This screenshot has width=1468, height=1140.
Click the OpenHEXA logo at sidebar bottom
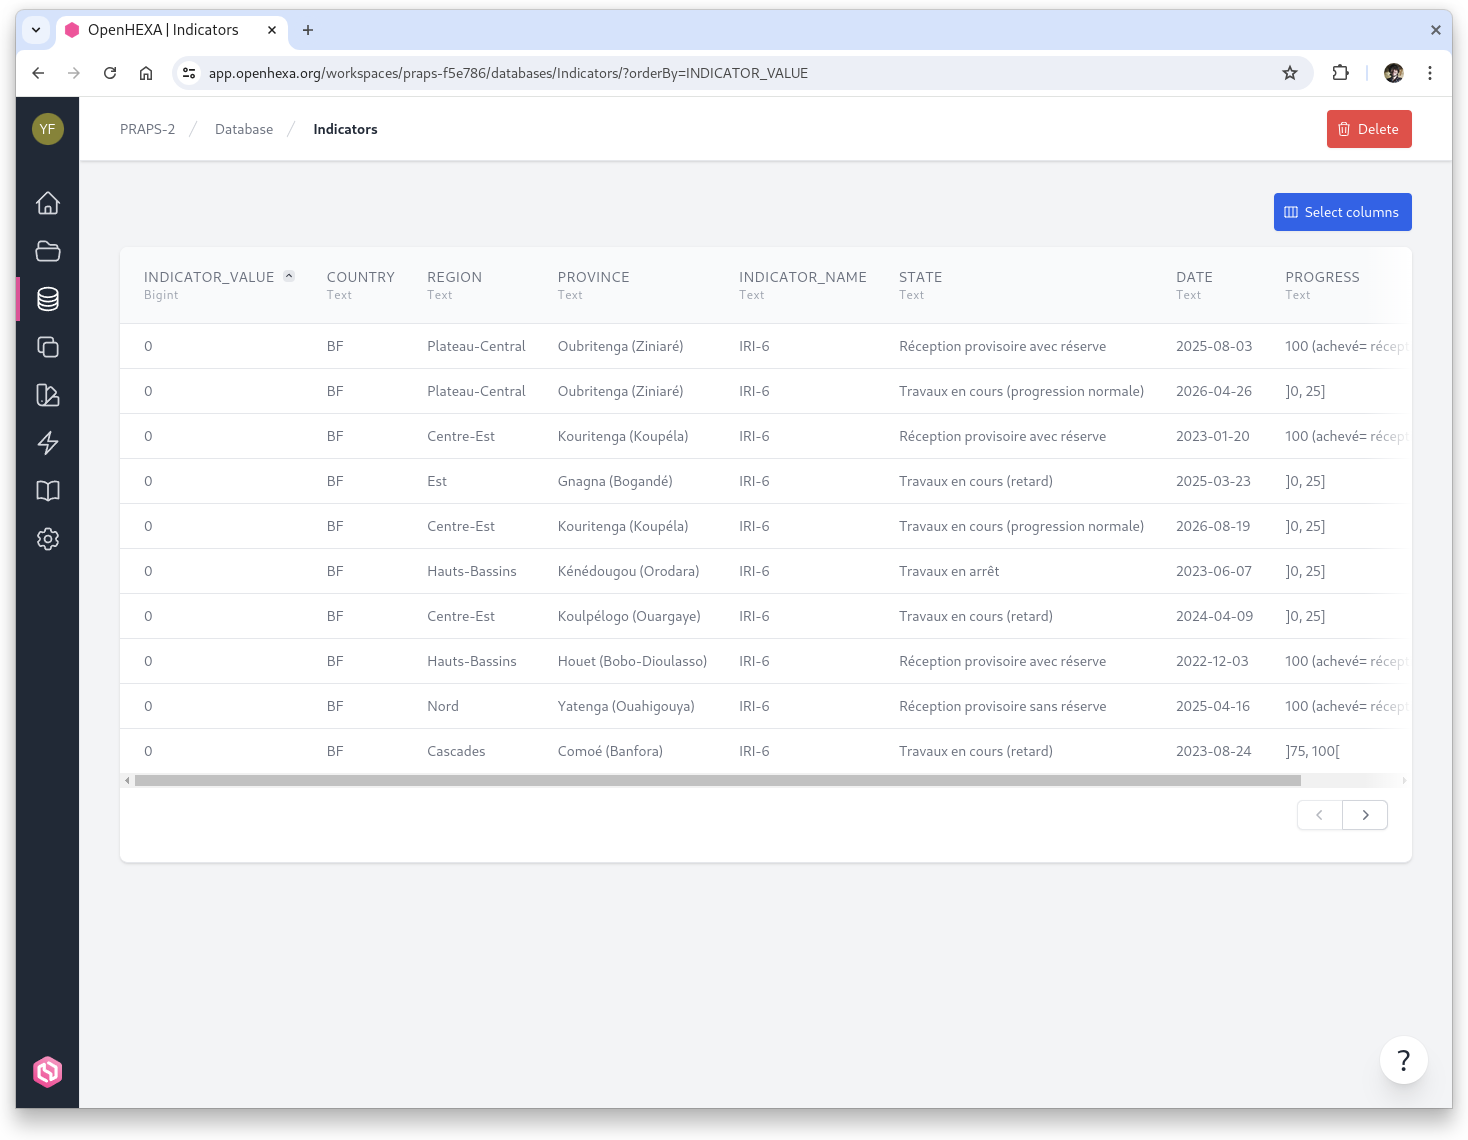47,1071
